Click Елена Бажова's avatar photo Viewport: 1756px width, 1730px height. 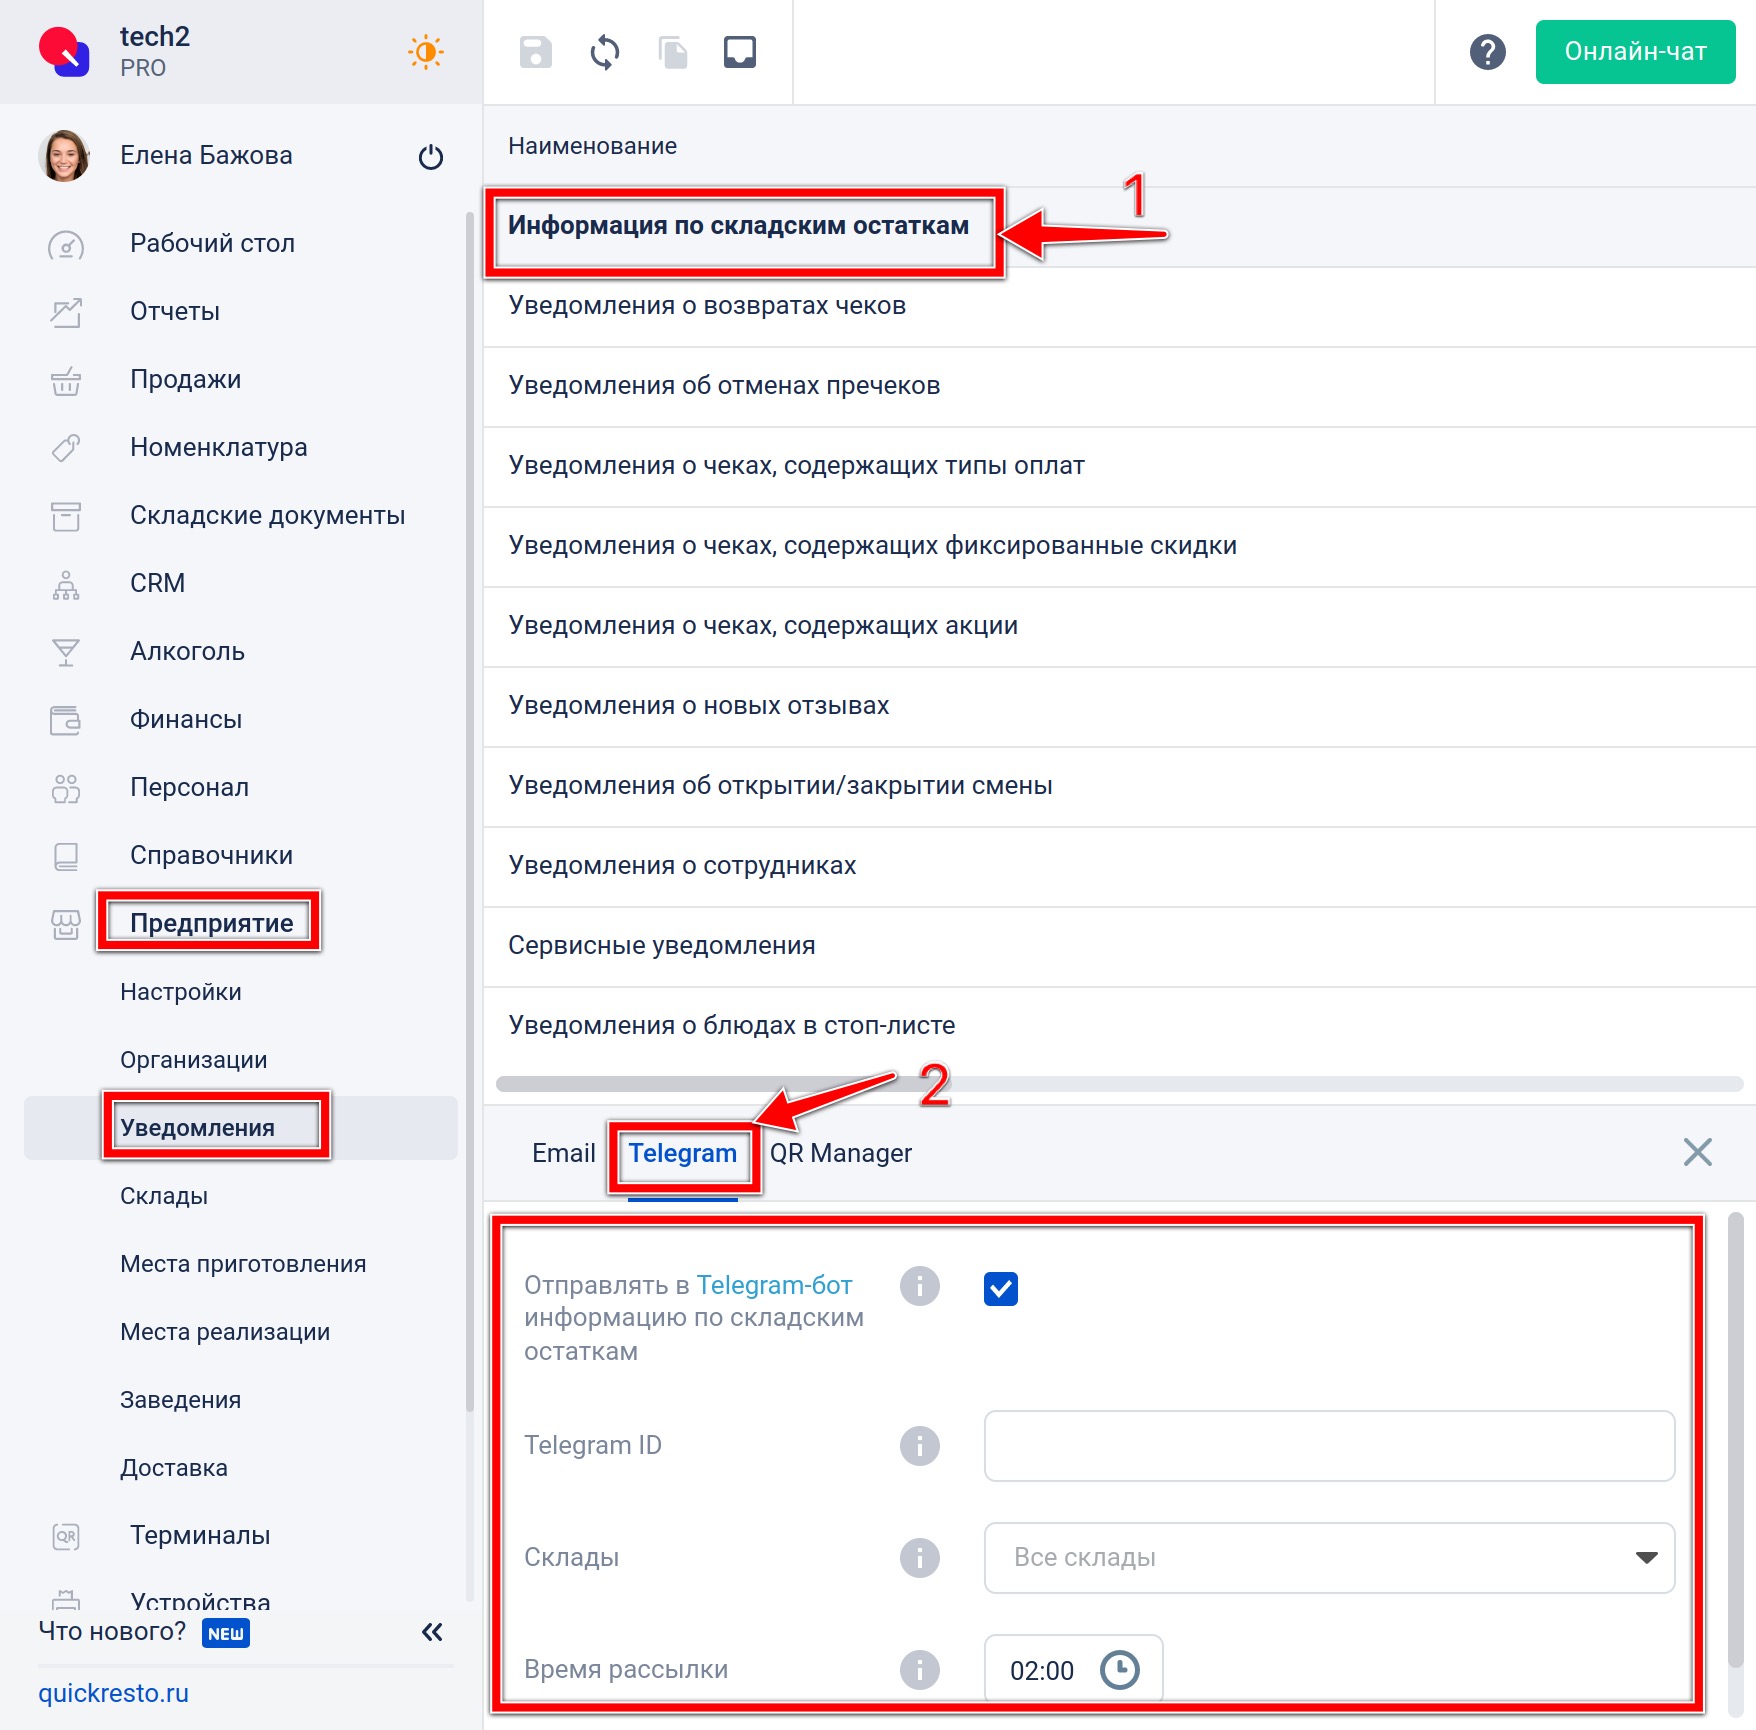point(65,156)
